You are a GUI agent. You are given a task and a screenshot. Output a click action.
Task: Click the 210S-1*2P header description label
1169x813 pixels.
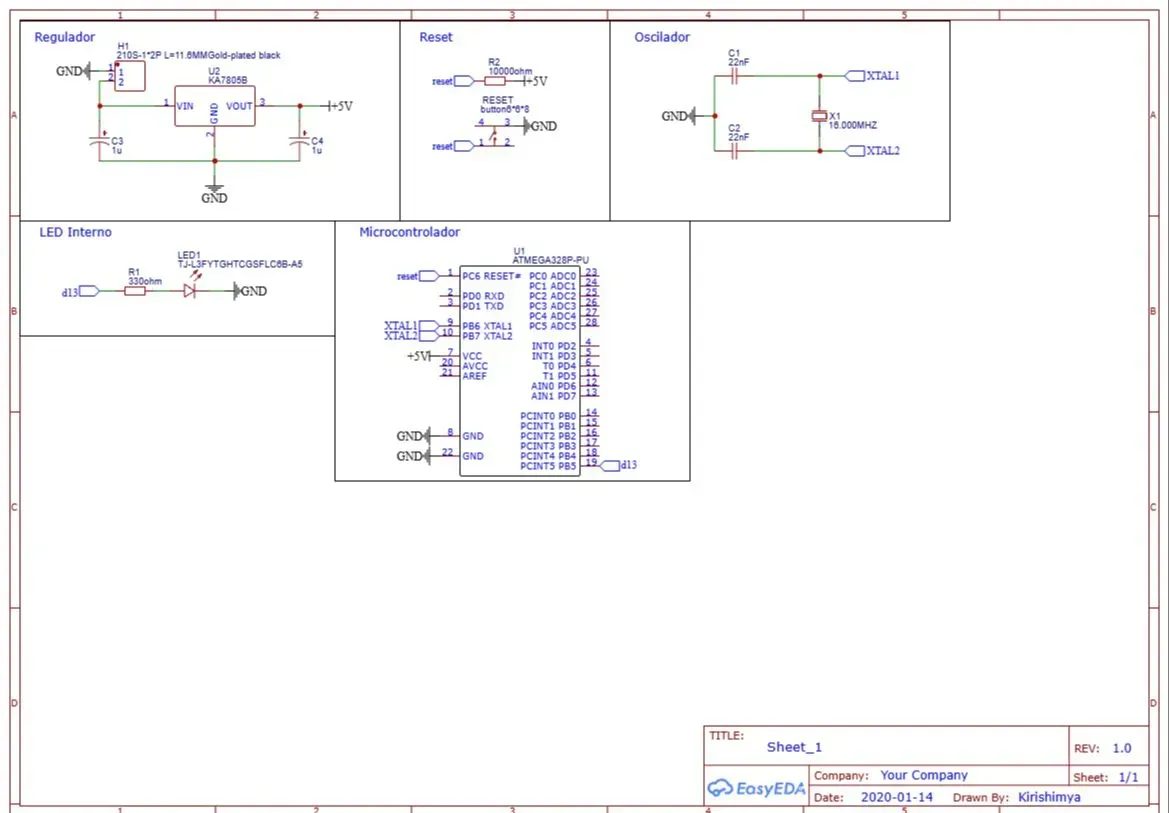point(198,55)
